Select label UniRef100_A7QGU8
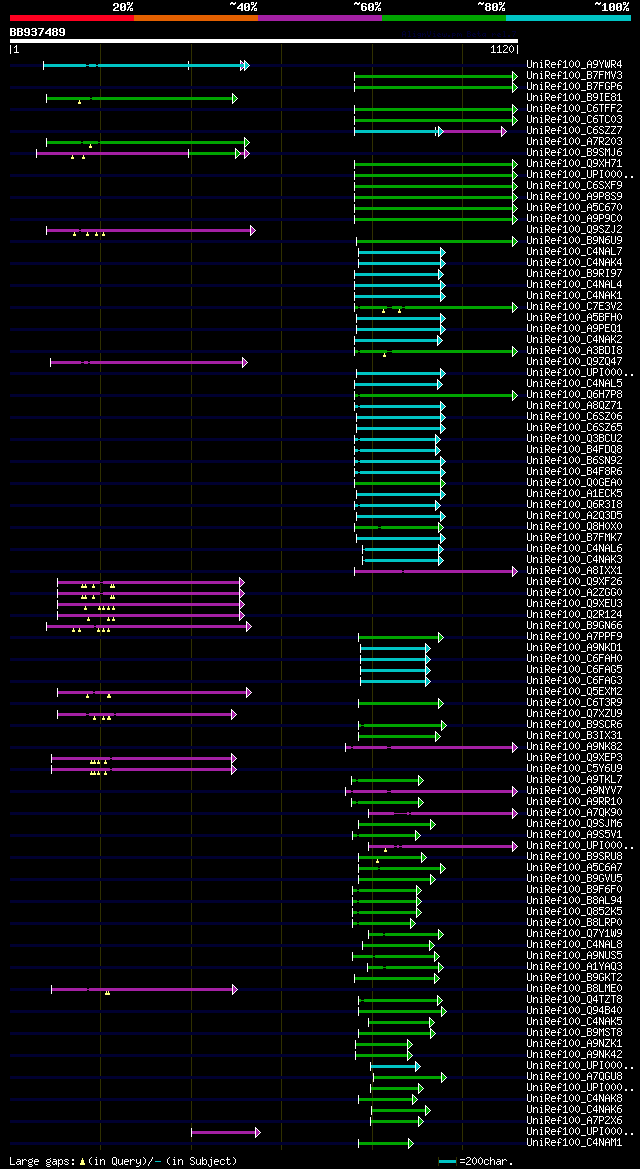This screenshot has height=1169, width=640. point(574,1077)
